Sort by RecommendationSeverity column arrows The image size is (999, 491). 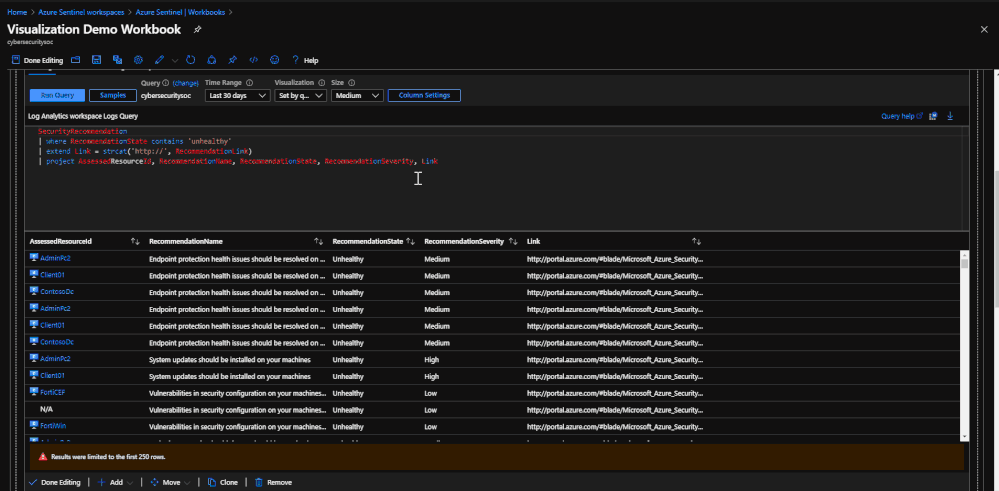[x=512, y=242]
